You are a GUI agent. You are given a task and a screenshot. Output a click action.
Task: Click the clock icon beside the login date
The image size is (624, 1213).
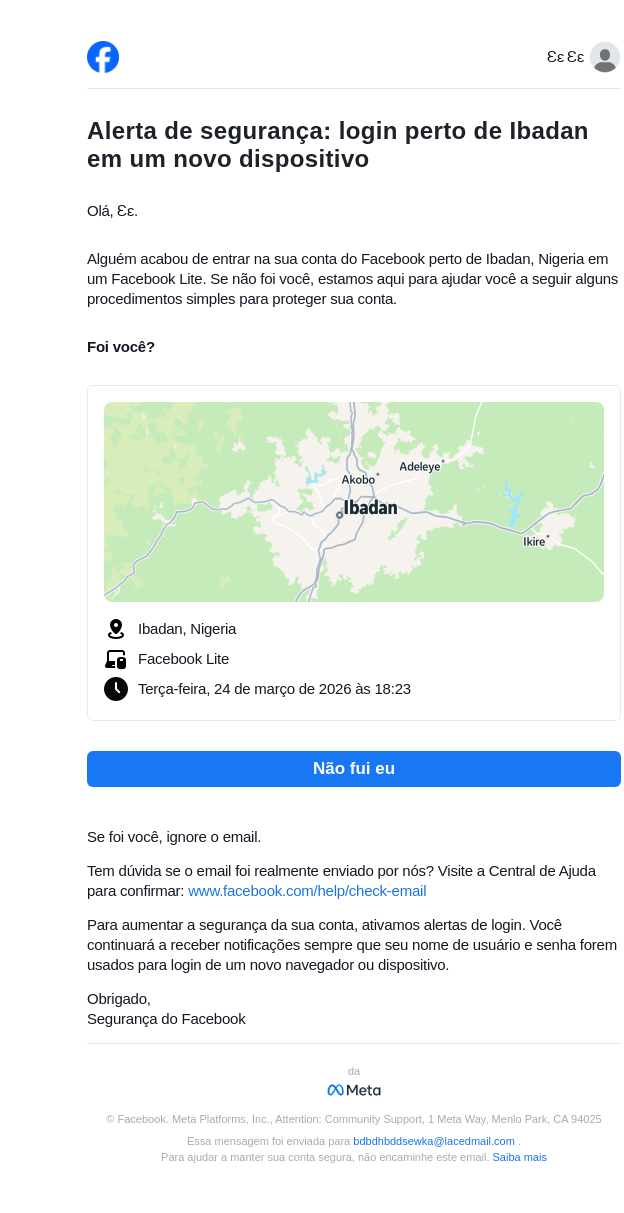click(x=116, y=689)
